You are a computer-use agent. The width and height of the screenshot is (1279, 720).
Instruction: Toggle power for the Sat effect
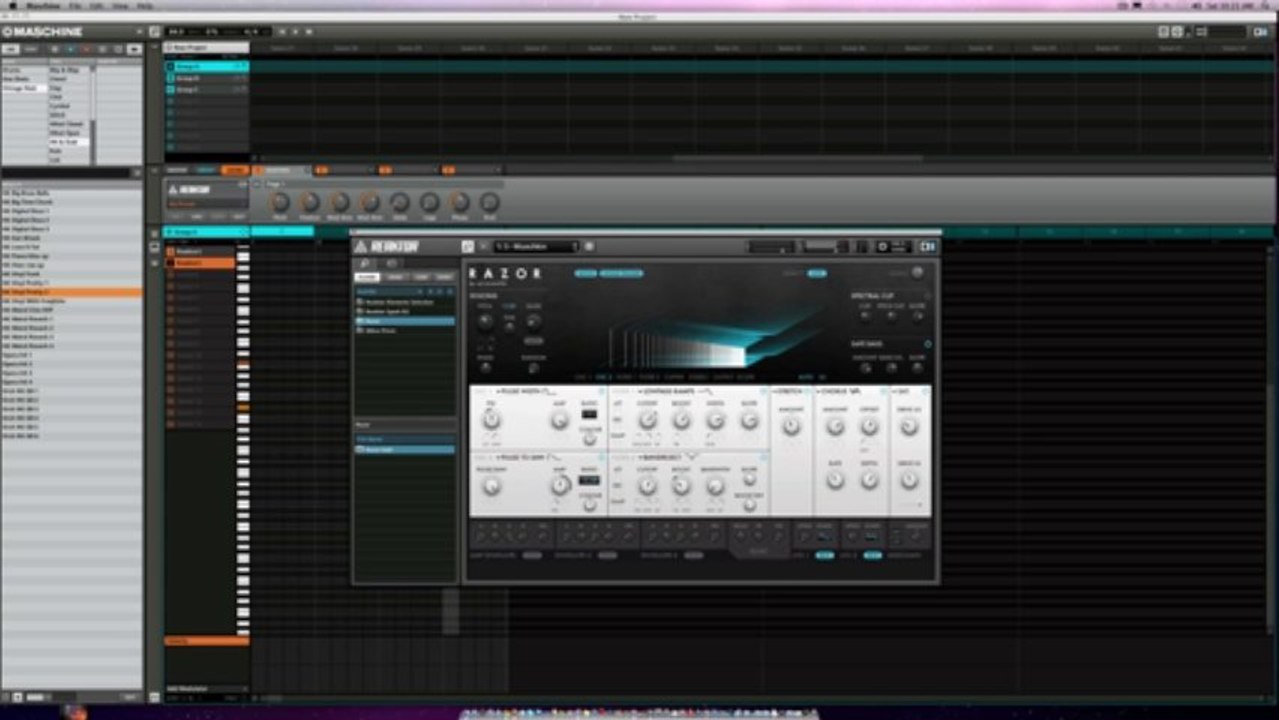click(925, 392)
